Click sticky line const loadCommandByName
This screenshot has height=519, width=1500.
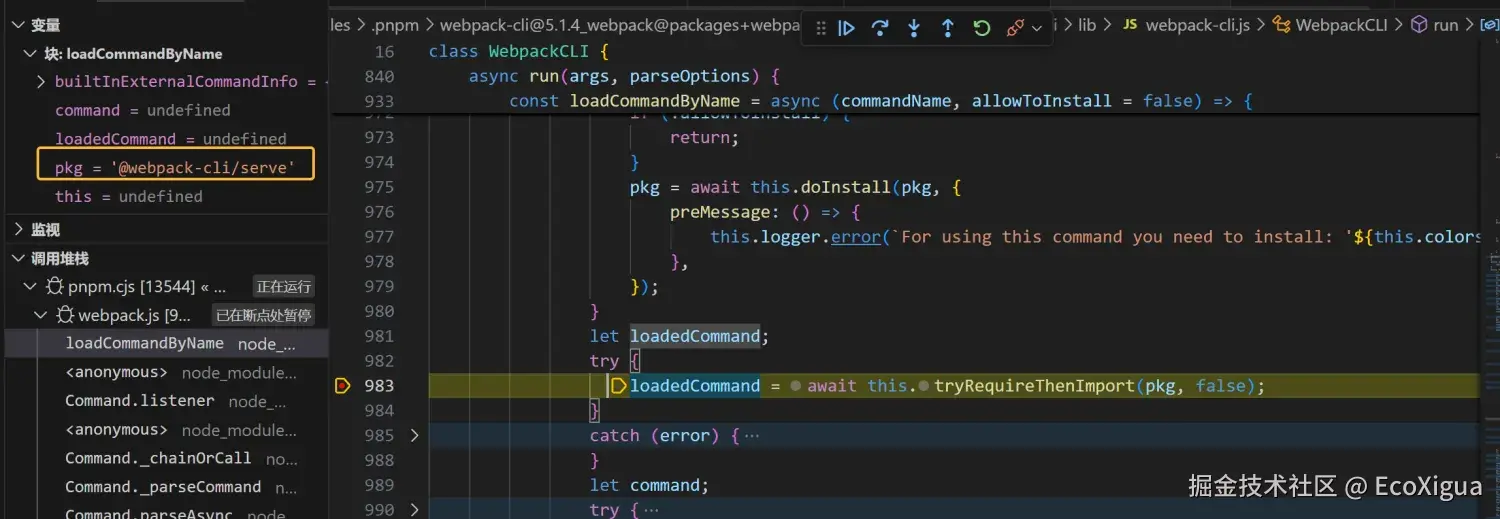880,101
